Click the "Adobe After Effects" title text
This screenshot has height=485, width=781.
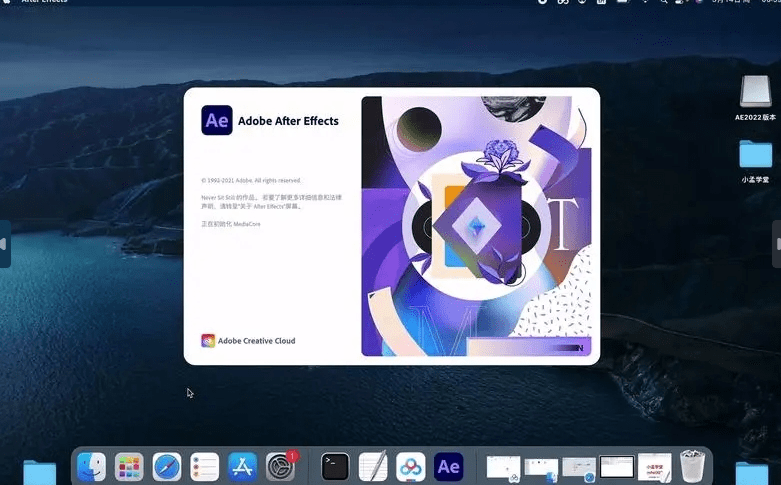(x=288, y=121)
